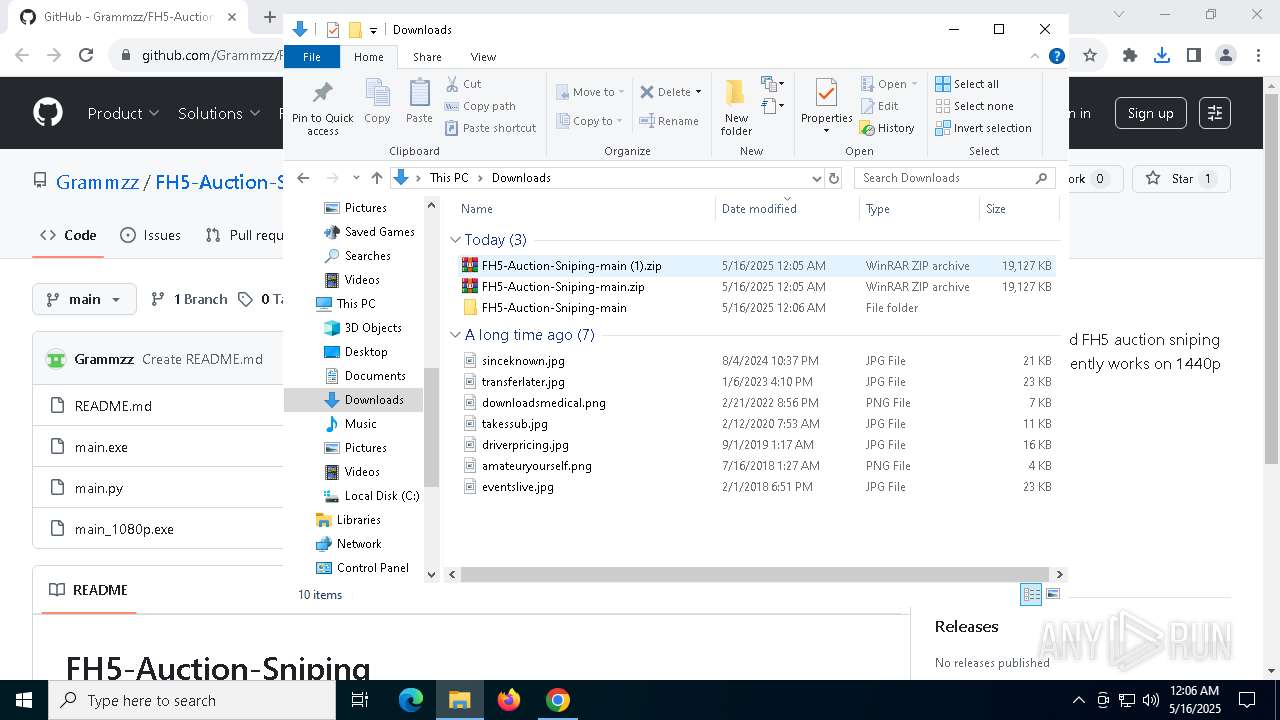Open Firefox from the taskbar
The image size is (1280, 720).
coord(509,700)
